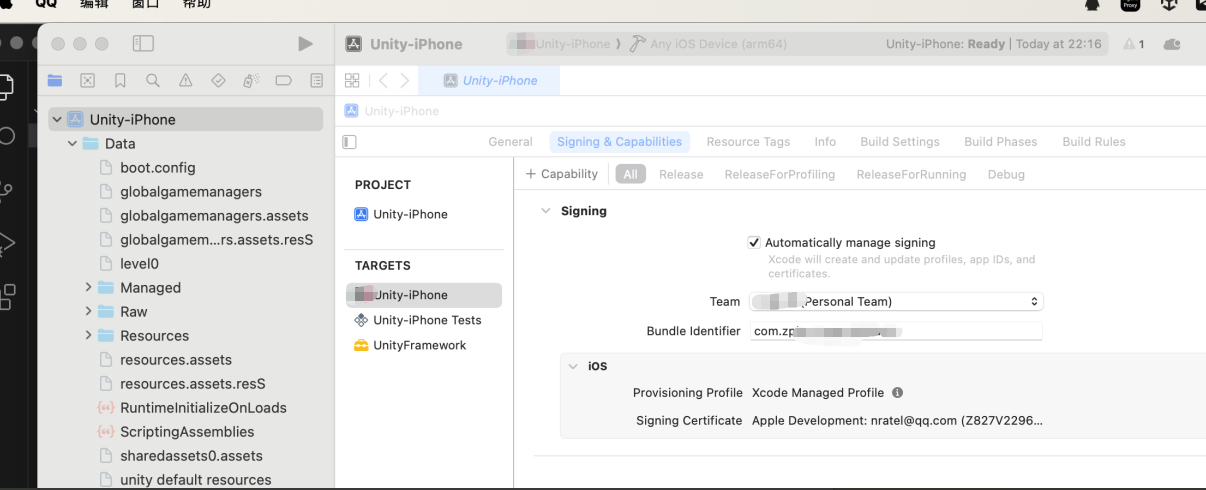1206x490 pixels.
Task: Show the warning count indicator
Action: click(1134, 44)
